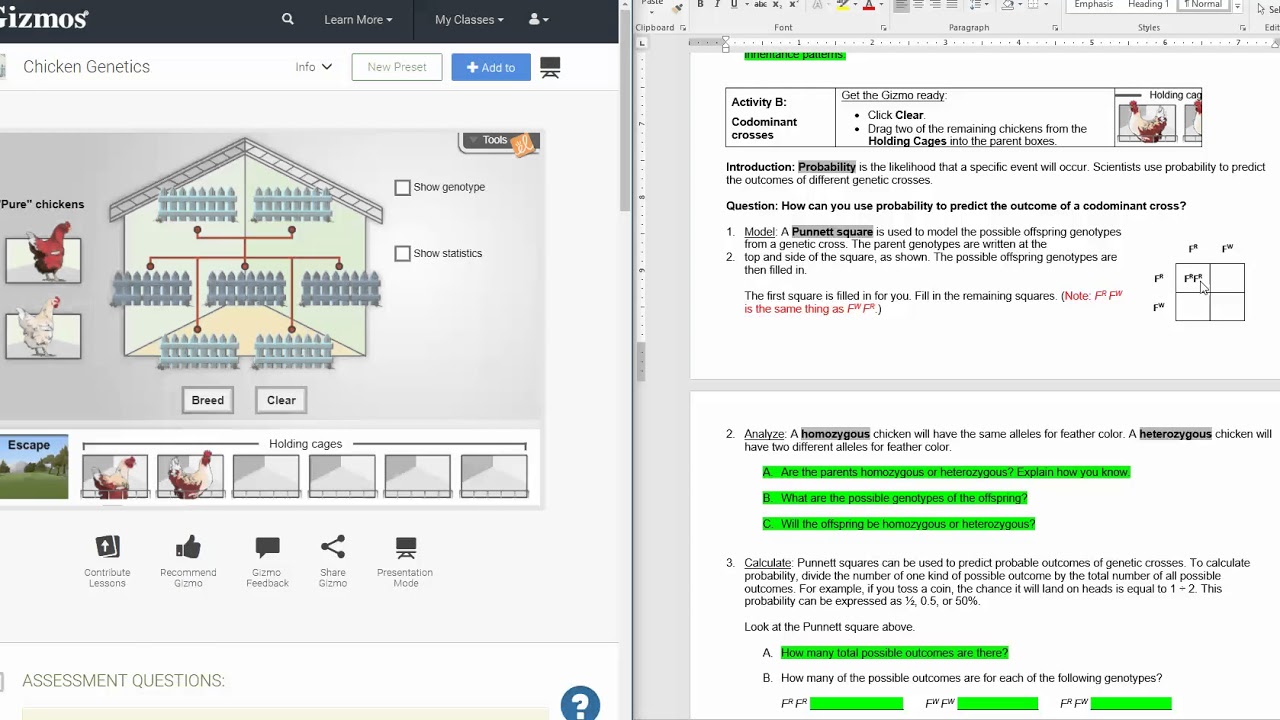The image size is (1280, 720).
Task: Apply Bold in Word ribbon
Action: click(700, 4)
